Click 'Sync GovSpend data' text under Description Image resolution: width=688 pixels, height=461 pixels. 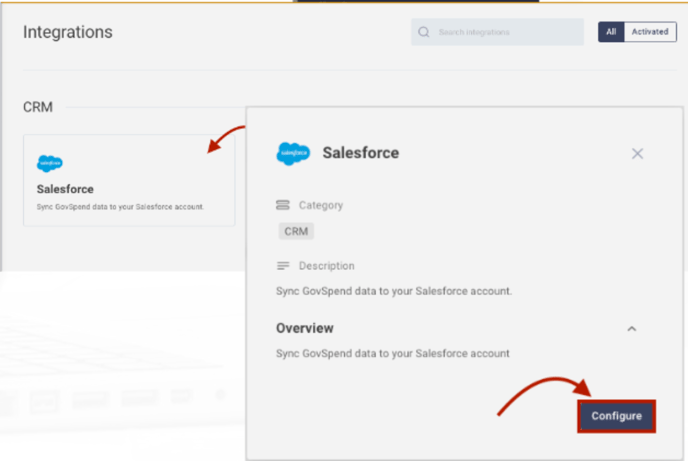(x=394, y=291)
